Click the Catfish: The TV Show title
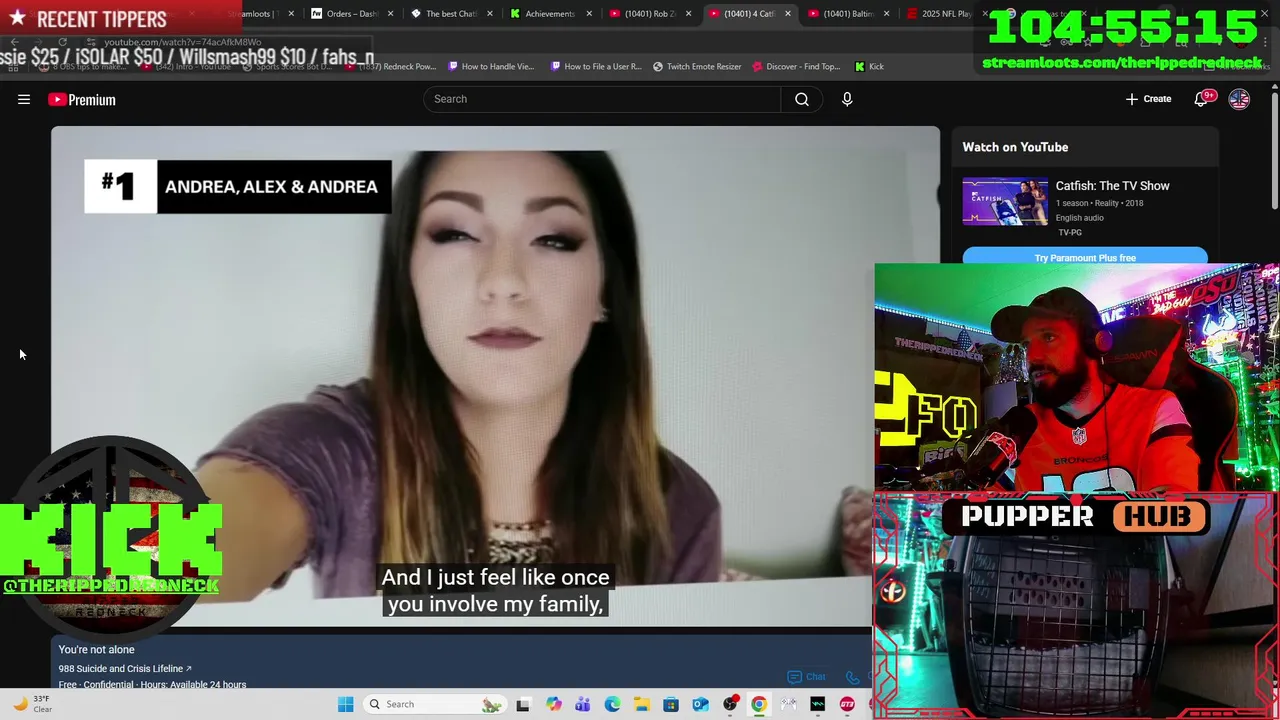1280x720 pixels. click(x=1112, y=186)
